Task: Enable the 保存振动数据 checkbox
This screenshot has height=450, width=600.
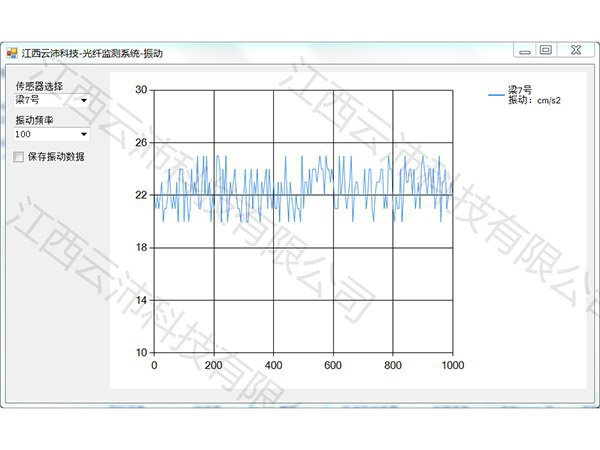Action: point(19,157)
